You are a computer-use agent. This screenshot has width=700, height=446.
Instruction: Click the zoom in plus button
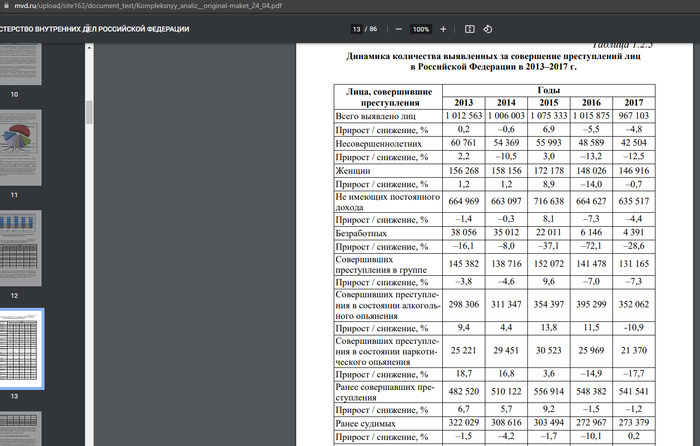[x=443, y=29]
